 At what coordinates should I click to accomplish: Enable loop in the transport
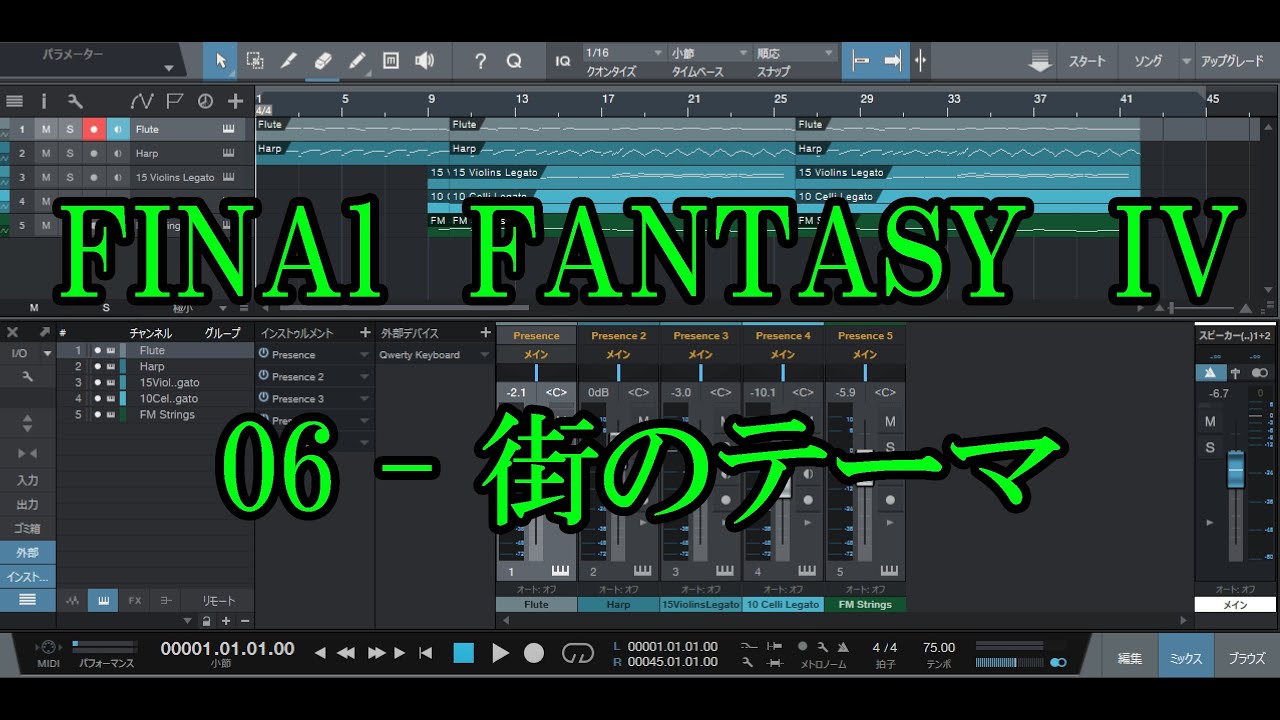[x=577, y=653]
